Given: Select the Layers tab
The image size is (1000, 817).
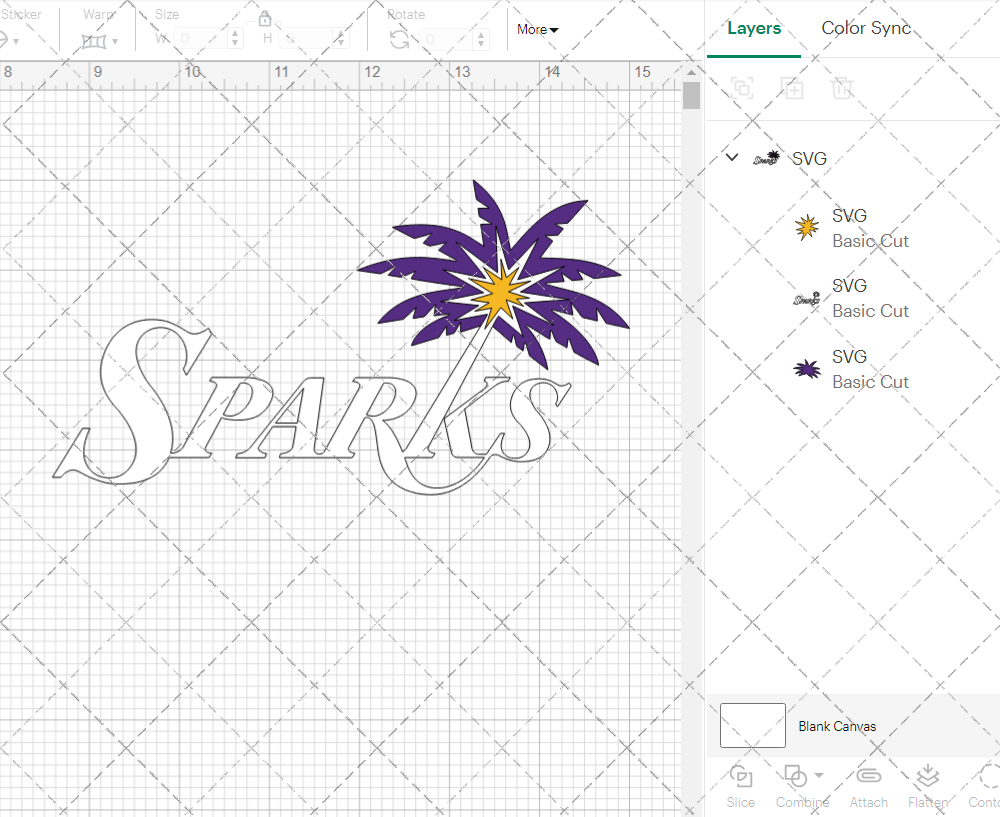Looking at the screenshot, I should coord(754,28).
